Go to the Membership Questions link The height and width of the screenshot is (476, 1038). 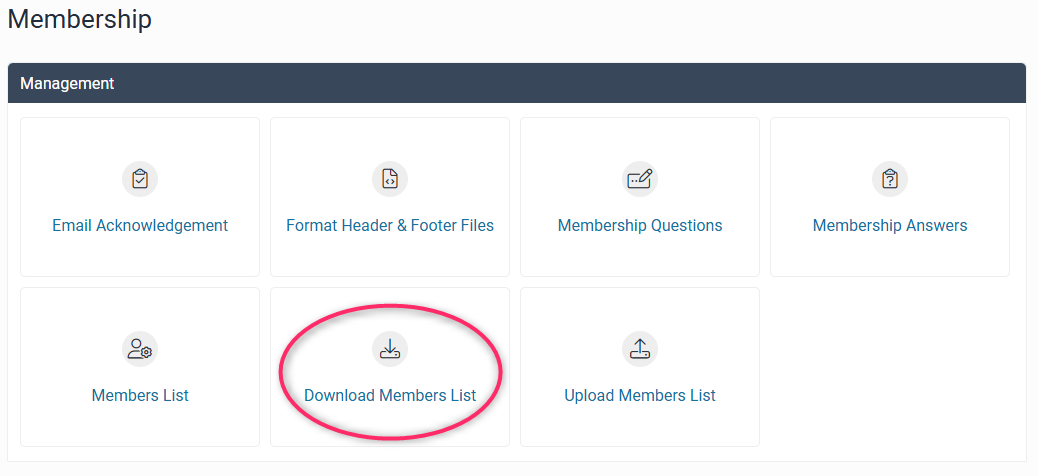click(640, 226)
